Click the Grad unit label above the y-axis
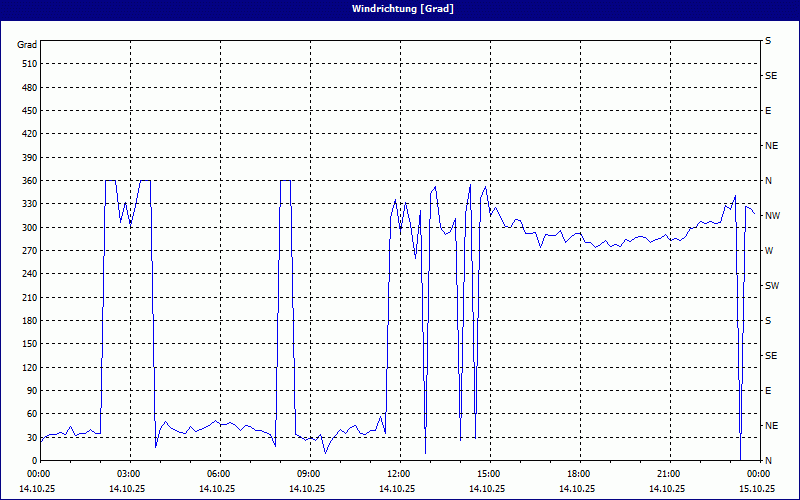800x500 pixels. [x=27, y=45]
